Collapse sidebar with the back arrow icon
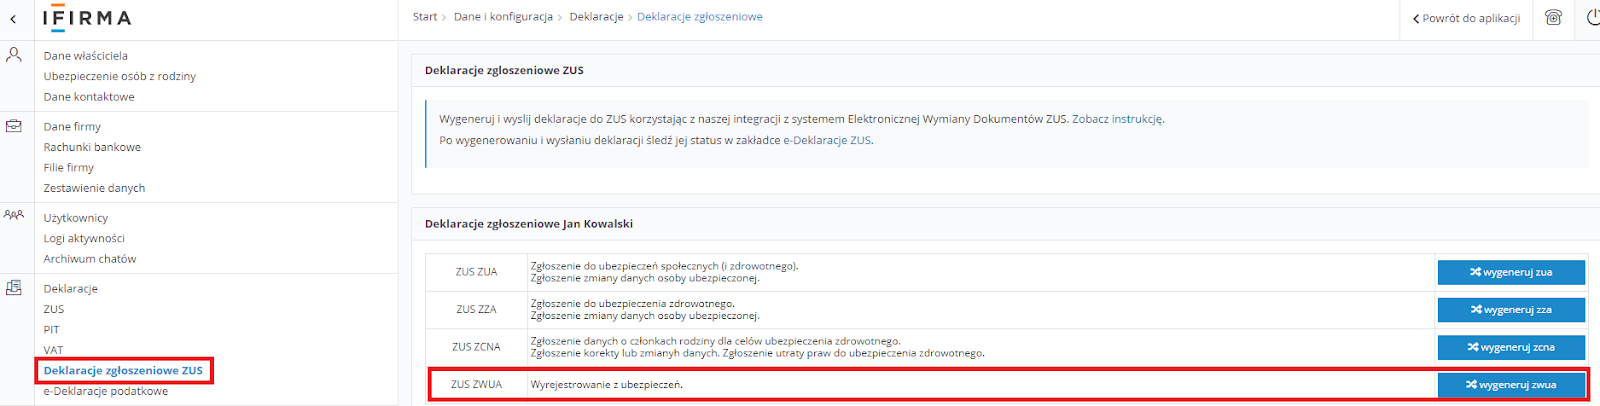This screenshot has width=1600, height=406. click(13, 19)
